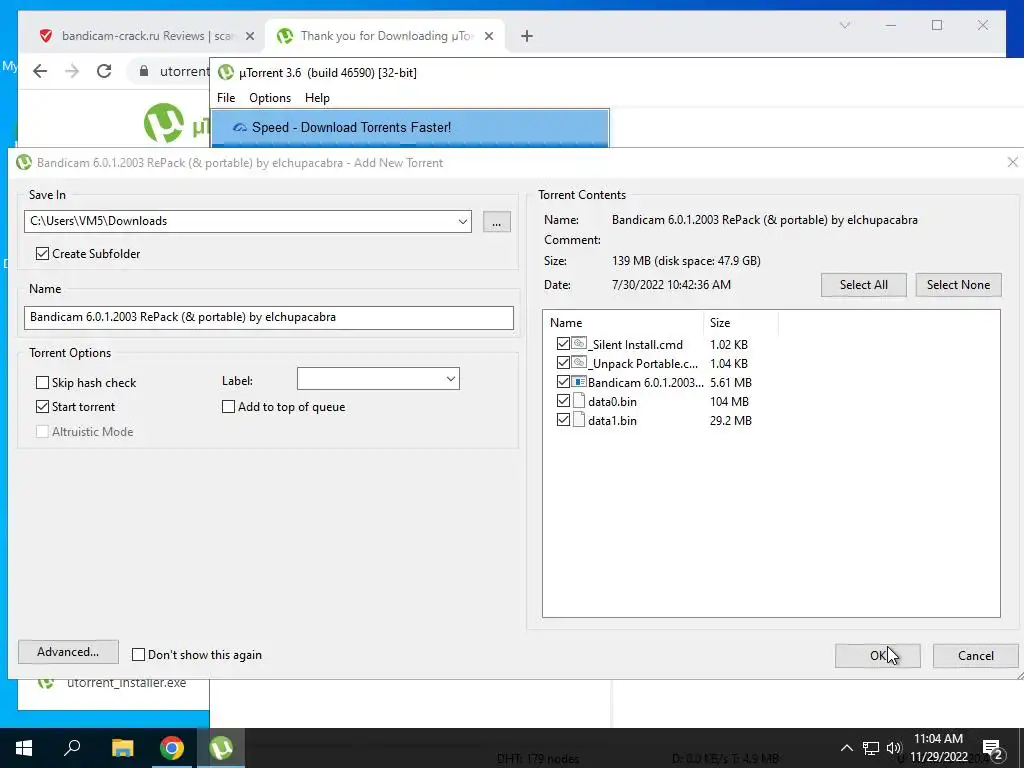Open Windows Start menu
The image size is (1024, 768).
point(24,748)
